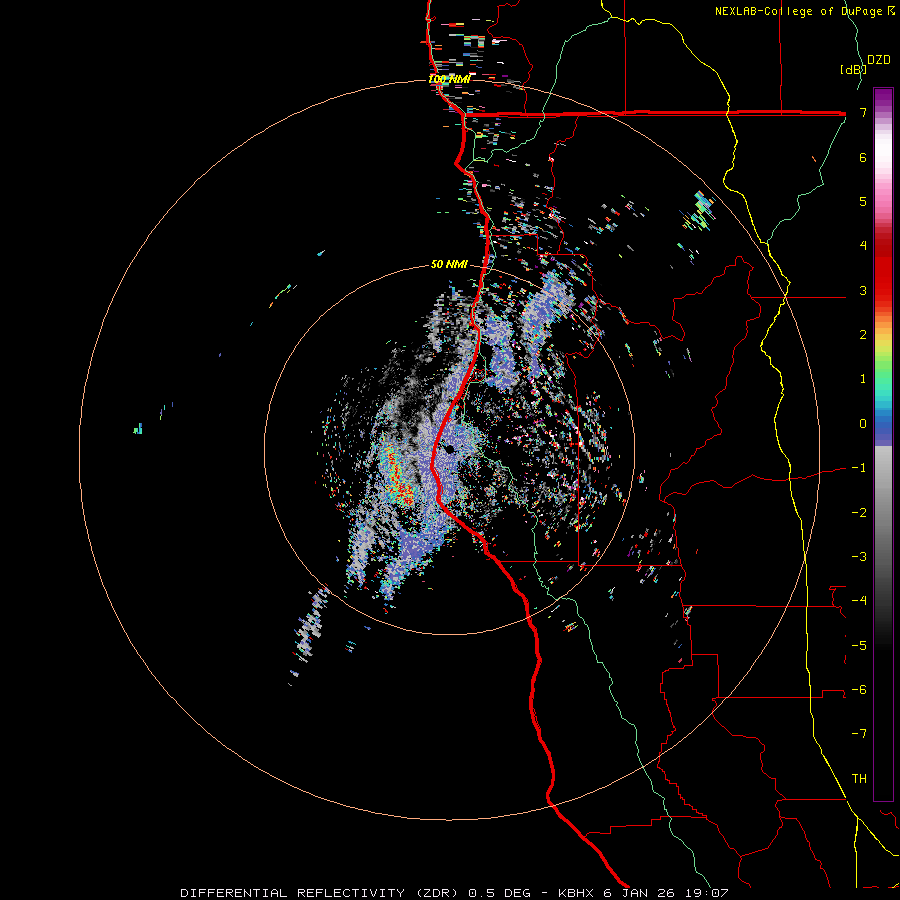Click the black radar site dot at center
This screenshot has height=900, width=900.
click(x=449, y=449)
